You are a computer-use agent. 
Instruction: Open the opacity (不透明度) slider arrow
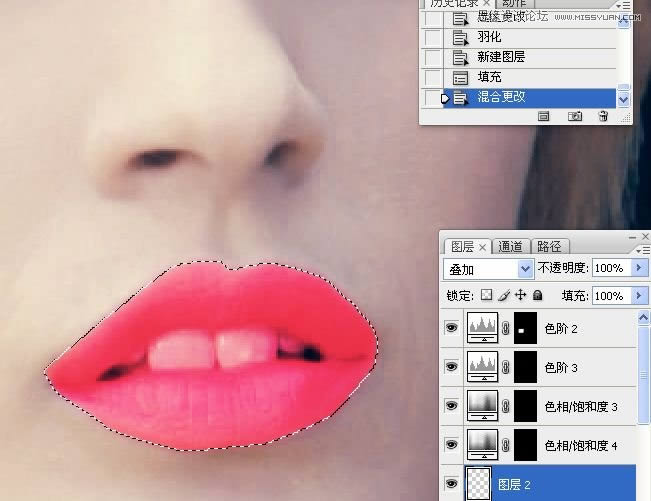click(x=638, y=269)
